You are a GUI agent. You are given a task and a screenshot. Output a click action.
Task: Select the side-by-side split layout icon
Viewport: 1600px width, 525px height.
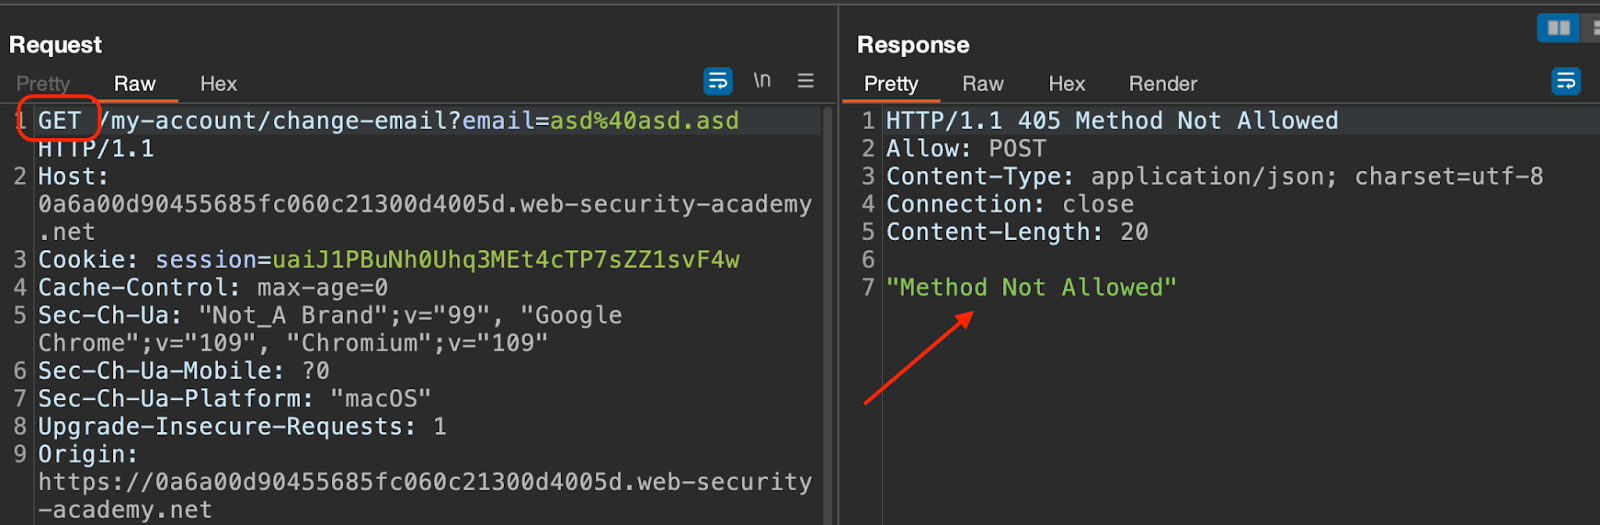pyautogui.click(x=1558, y=28)
